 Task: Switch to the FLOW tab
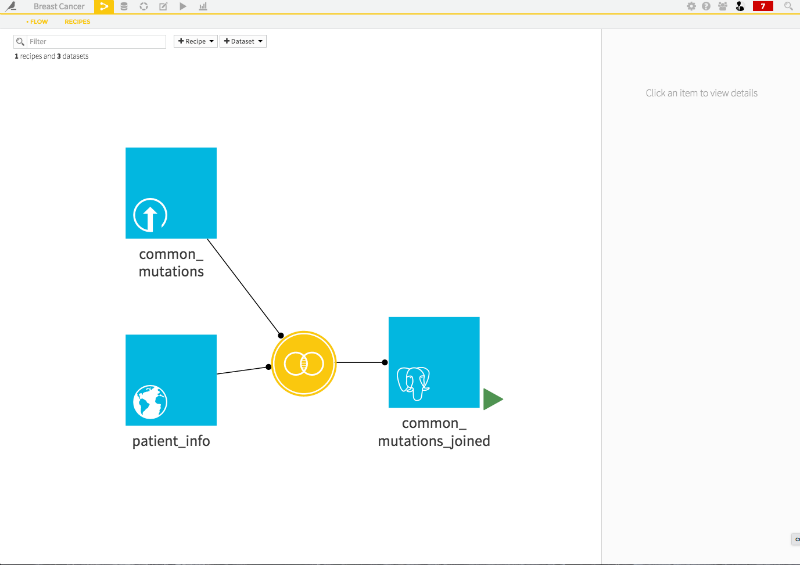[37, 21]
